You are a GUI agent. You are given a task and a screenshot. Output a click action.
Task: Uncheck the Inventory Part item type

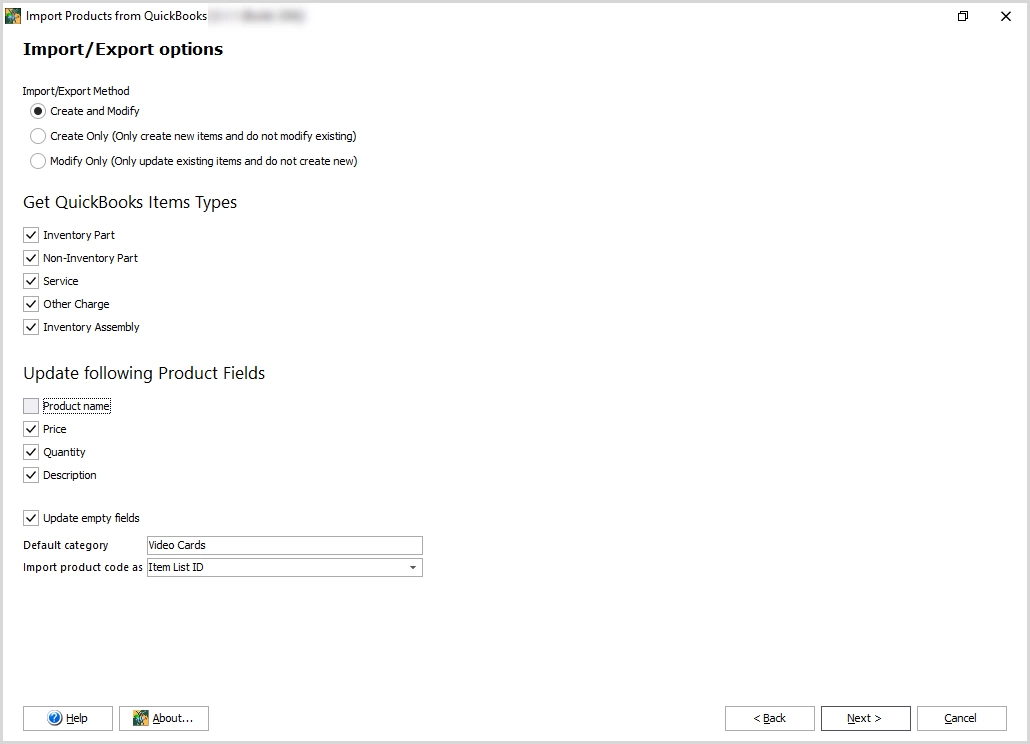click(31, 235)
